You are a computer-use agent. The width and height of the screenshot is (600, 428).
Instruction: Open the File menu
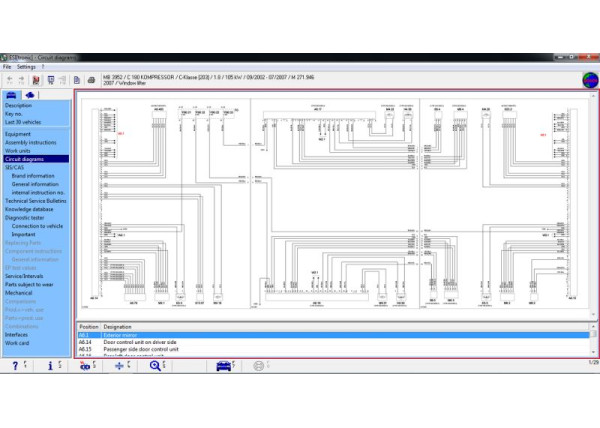pos(8,66)
